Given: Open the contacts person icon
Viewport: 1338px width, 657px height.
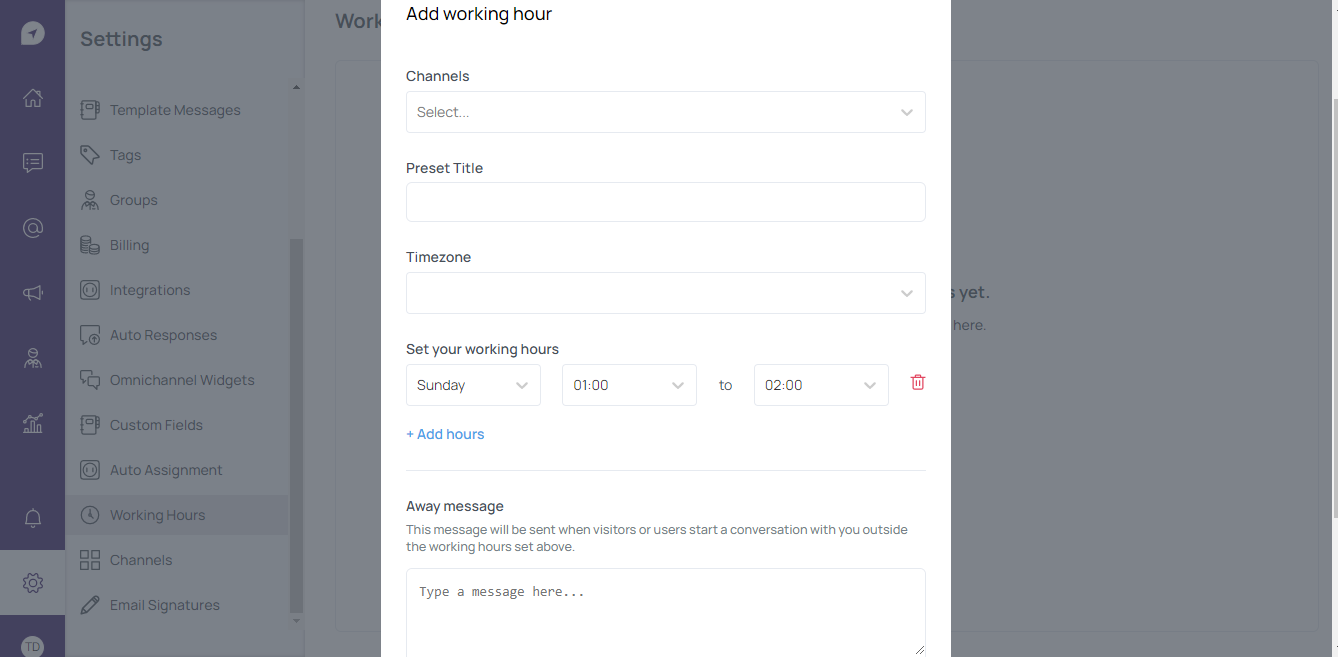Looking at the screenshot, I should click(33, 358).
